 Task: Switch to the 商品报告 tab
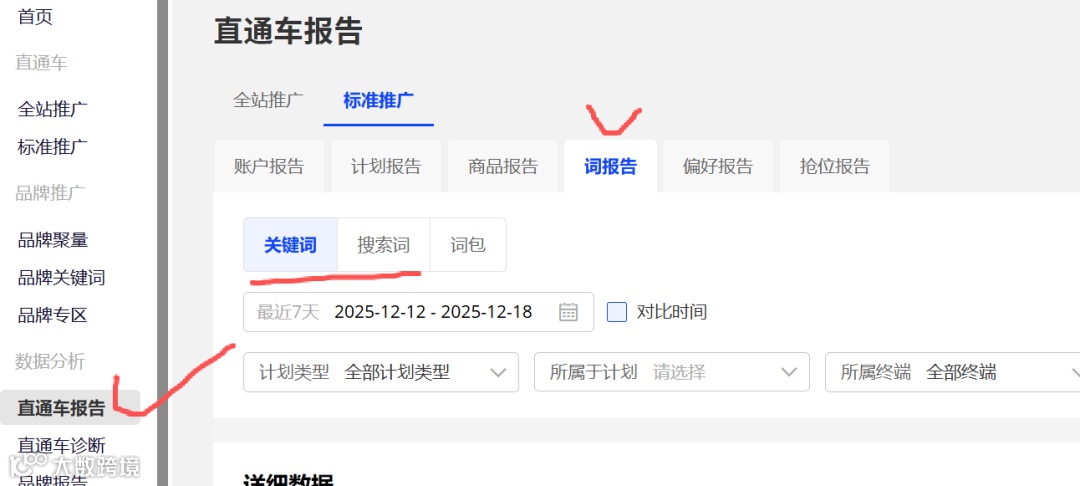503,167
